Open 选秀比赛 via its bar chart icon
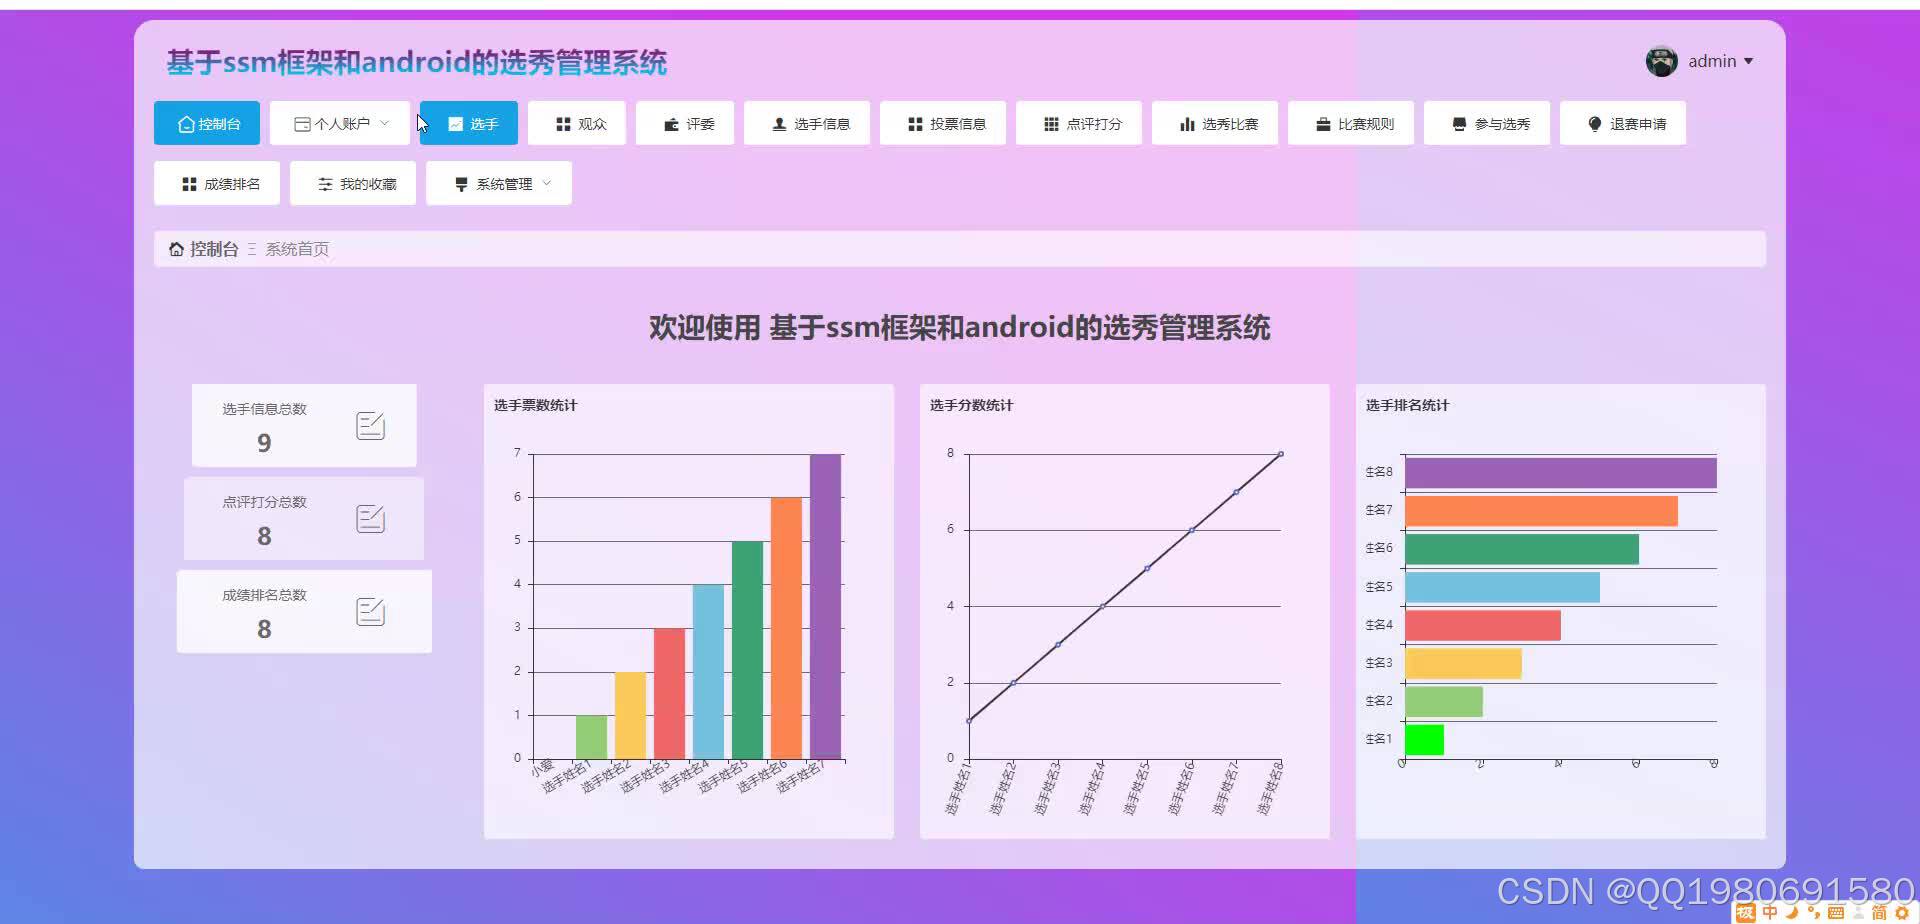 tap(1187, 123)
